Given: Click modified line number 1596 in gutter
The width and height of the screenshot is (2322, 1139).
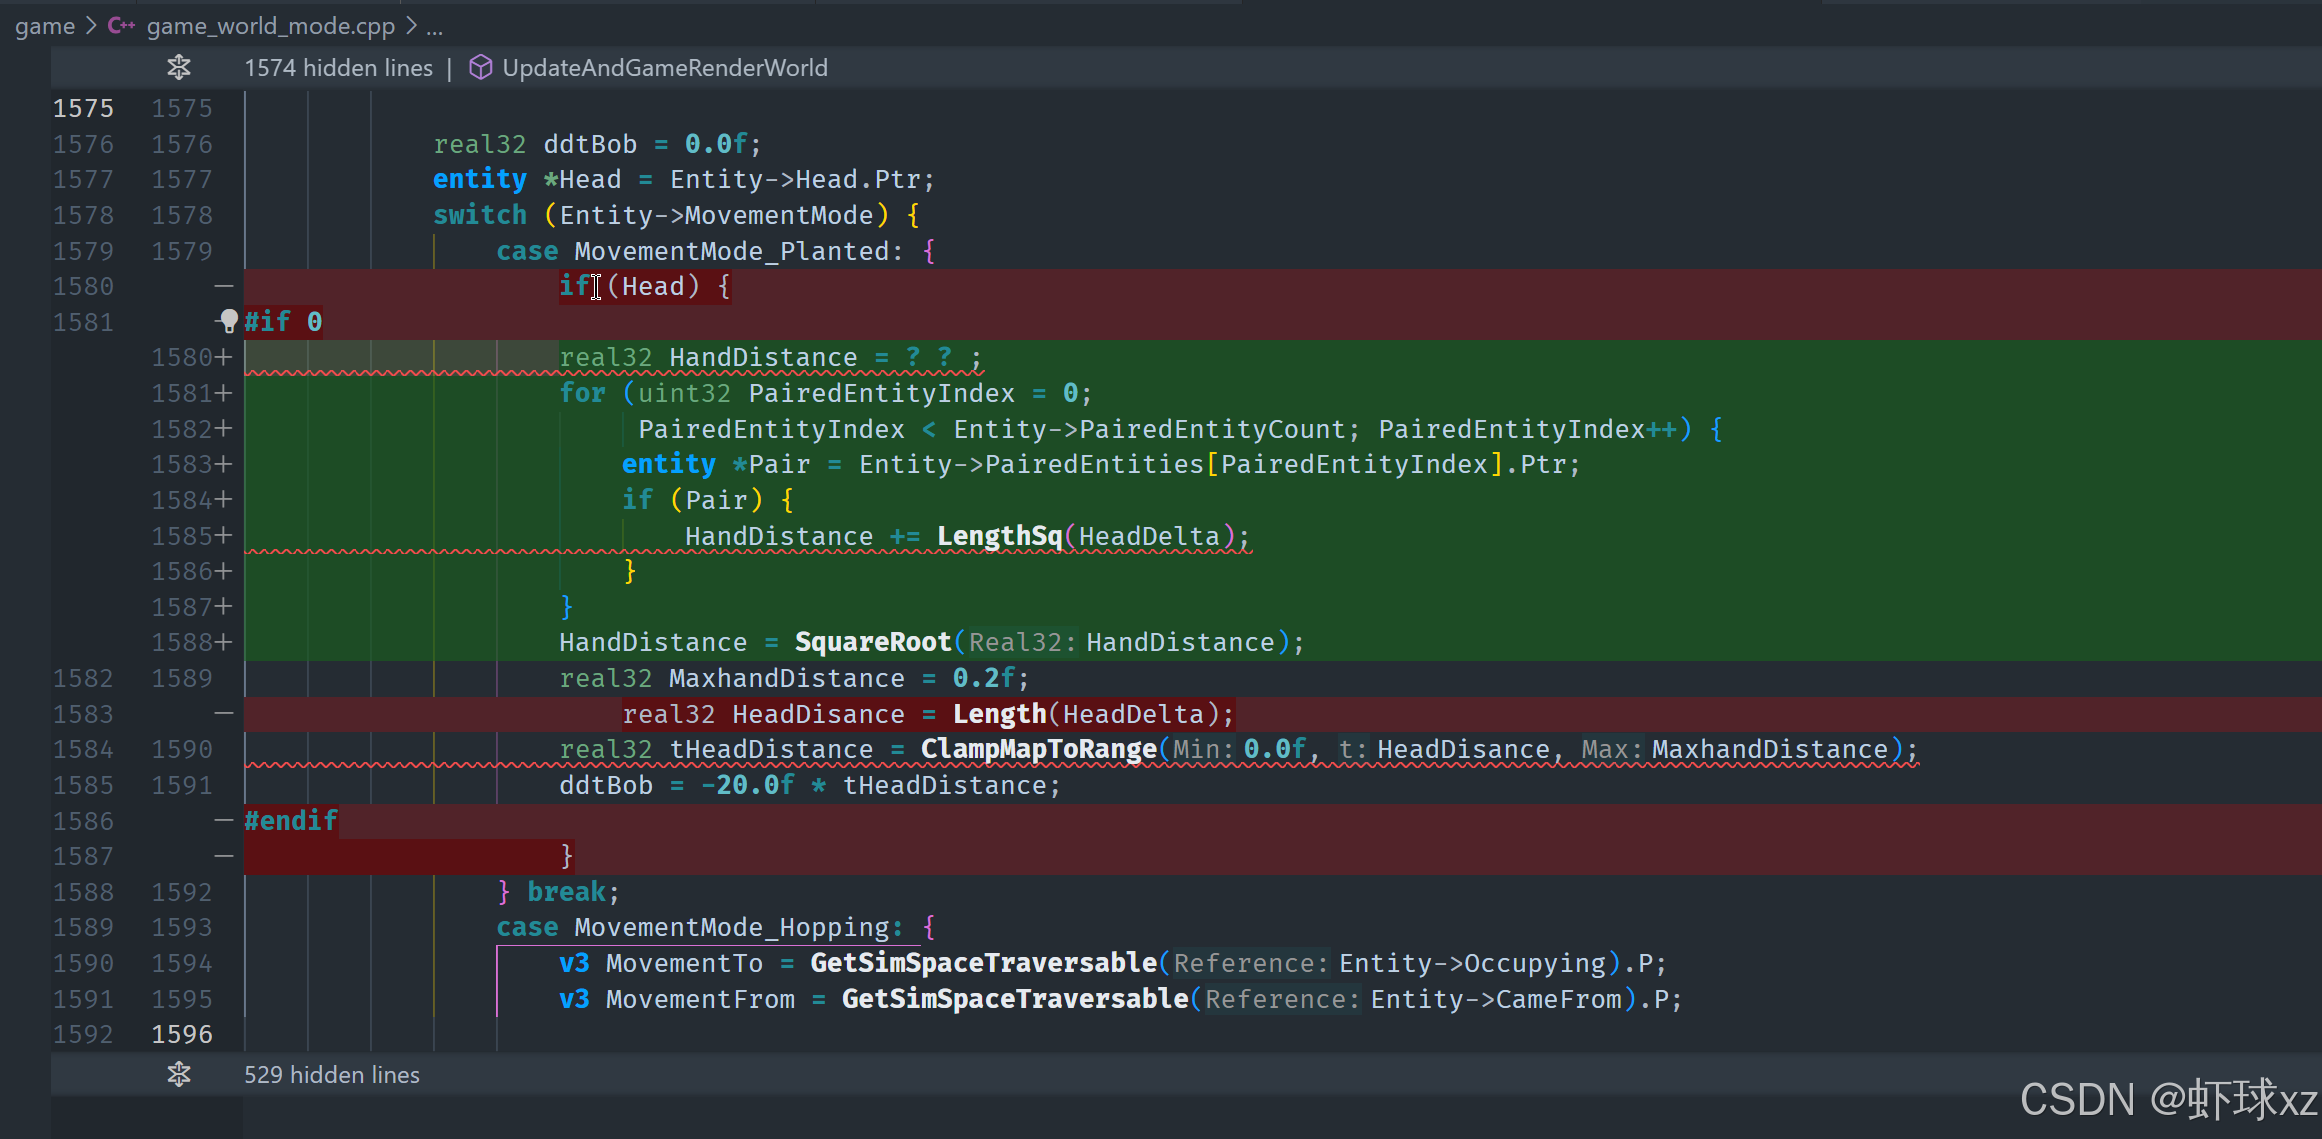Looking at the screenshot, I should (182, 1034).
